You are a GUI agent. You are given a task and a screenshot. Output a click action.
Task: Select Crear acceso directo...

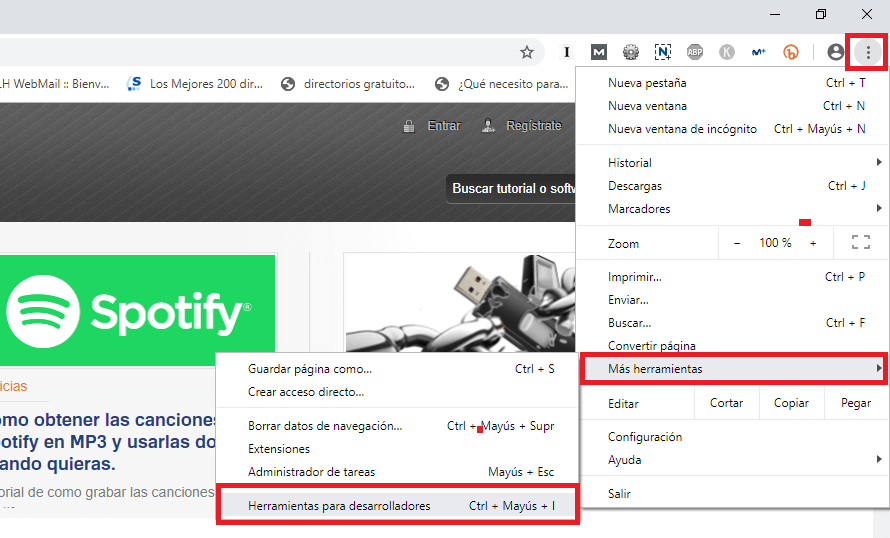(x=398, y=392)
